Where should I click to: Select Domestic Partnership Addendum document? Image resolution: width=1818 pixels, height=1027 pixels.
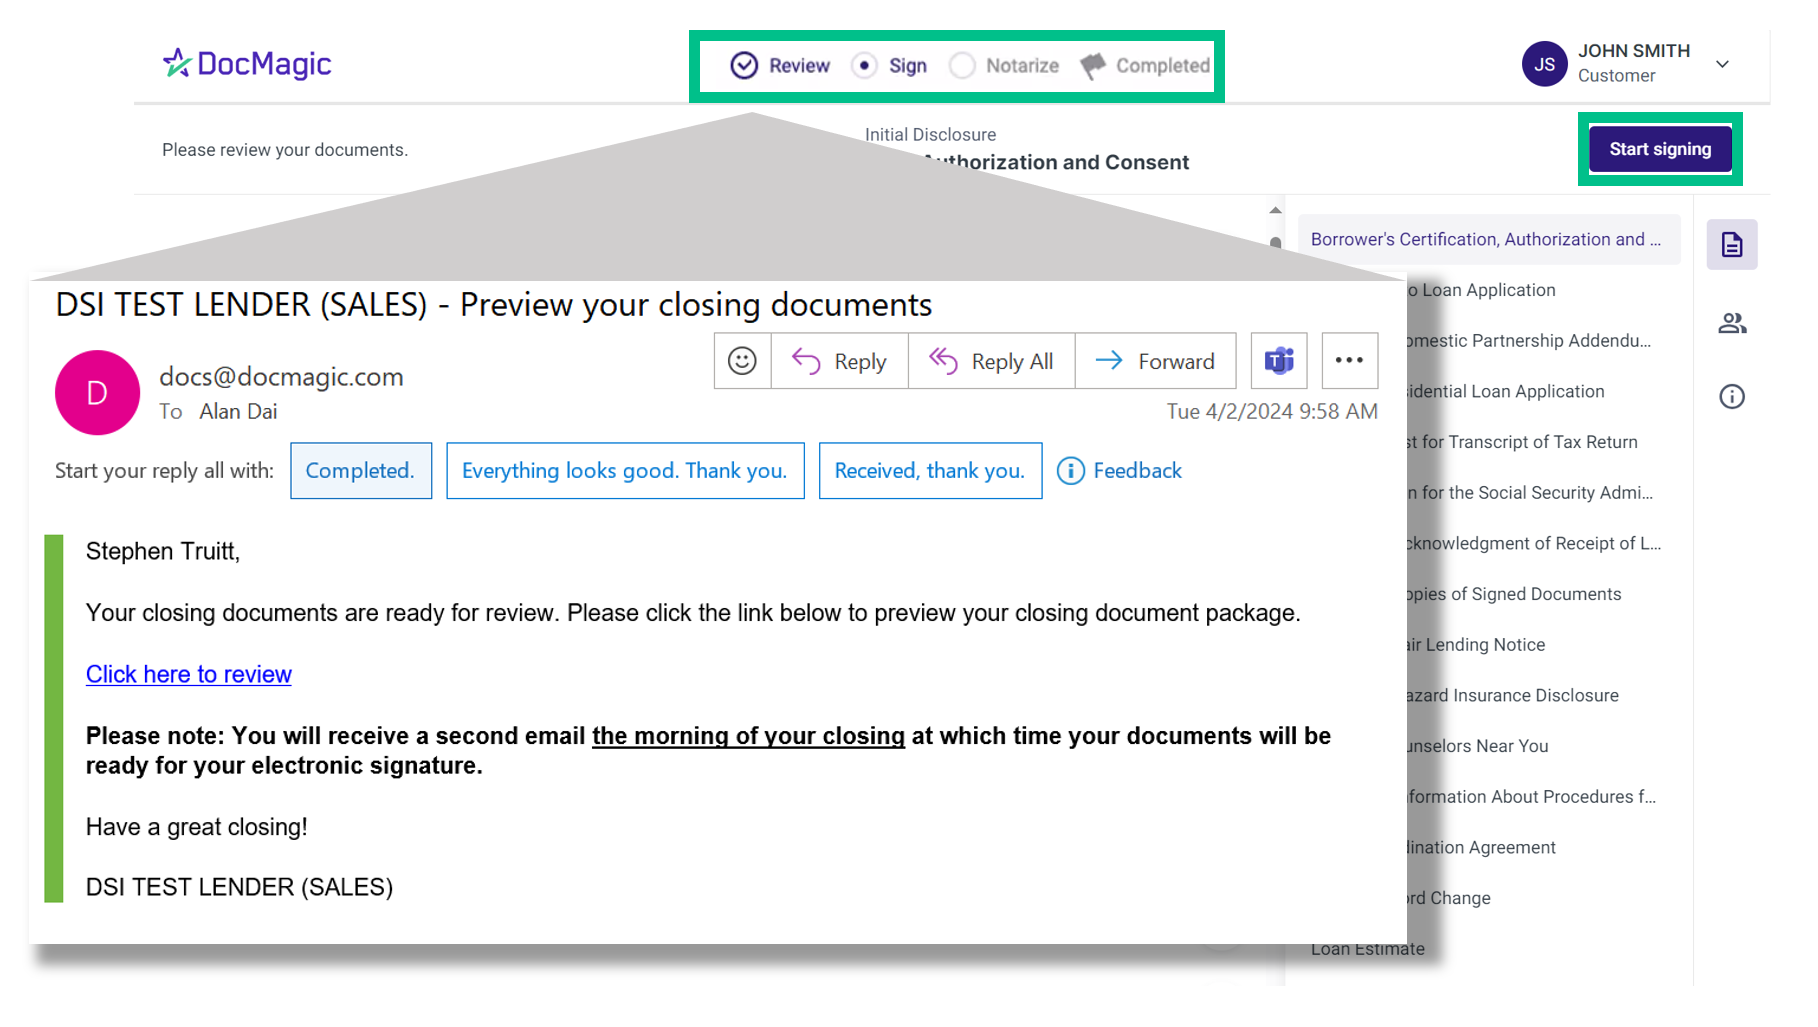click(x=1528, y=341)
